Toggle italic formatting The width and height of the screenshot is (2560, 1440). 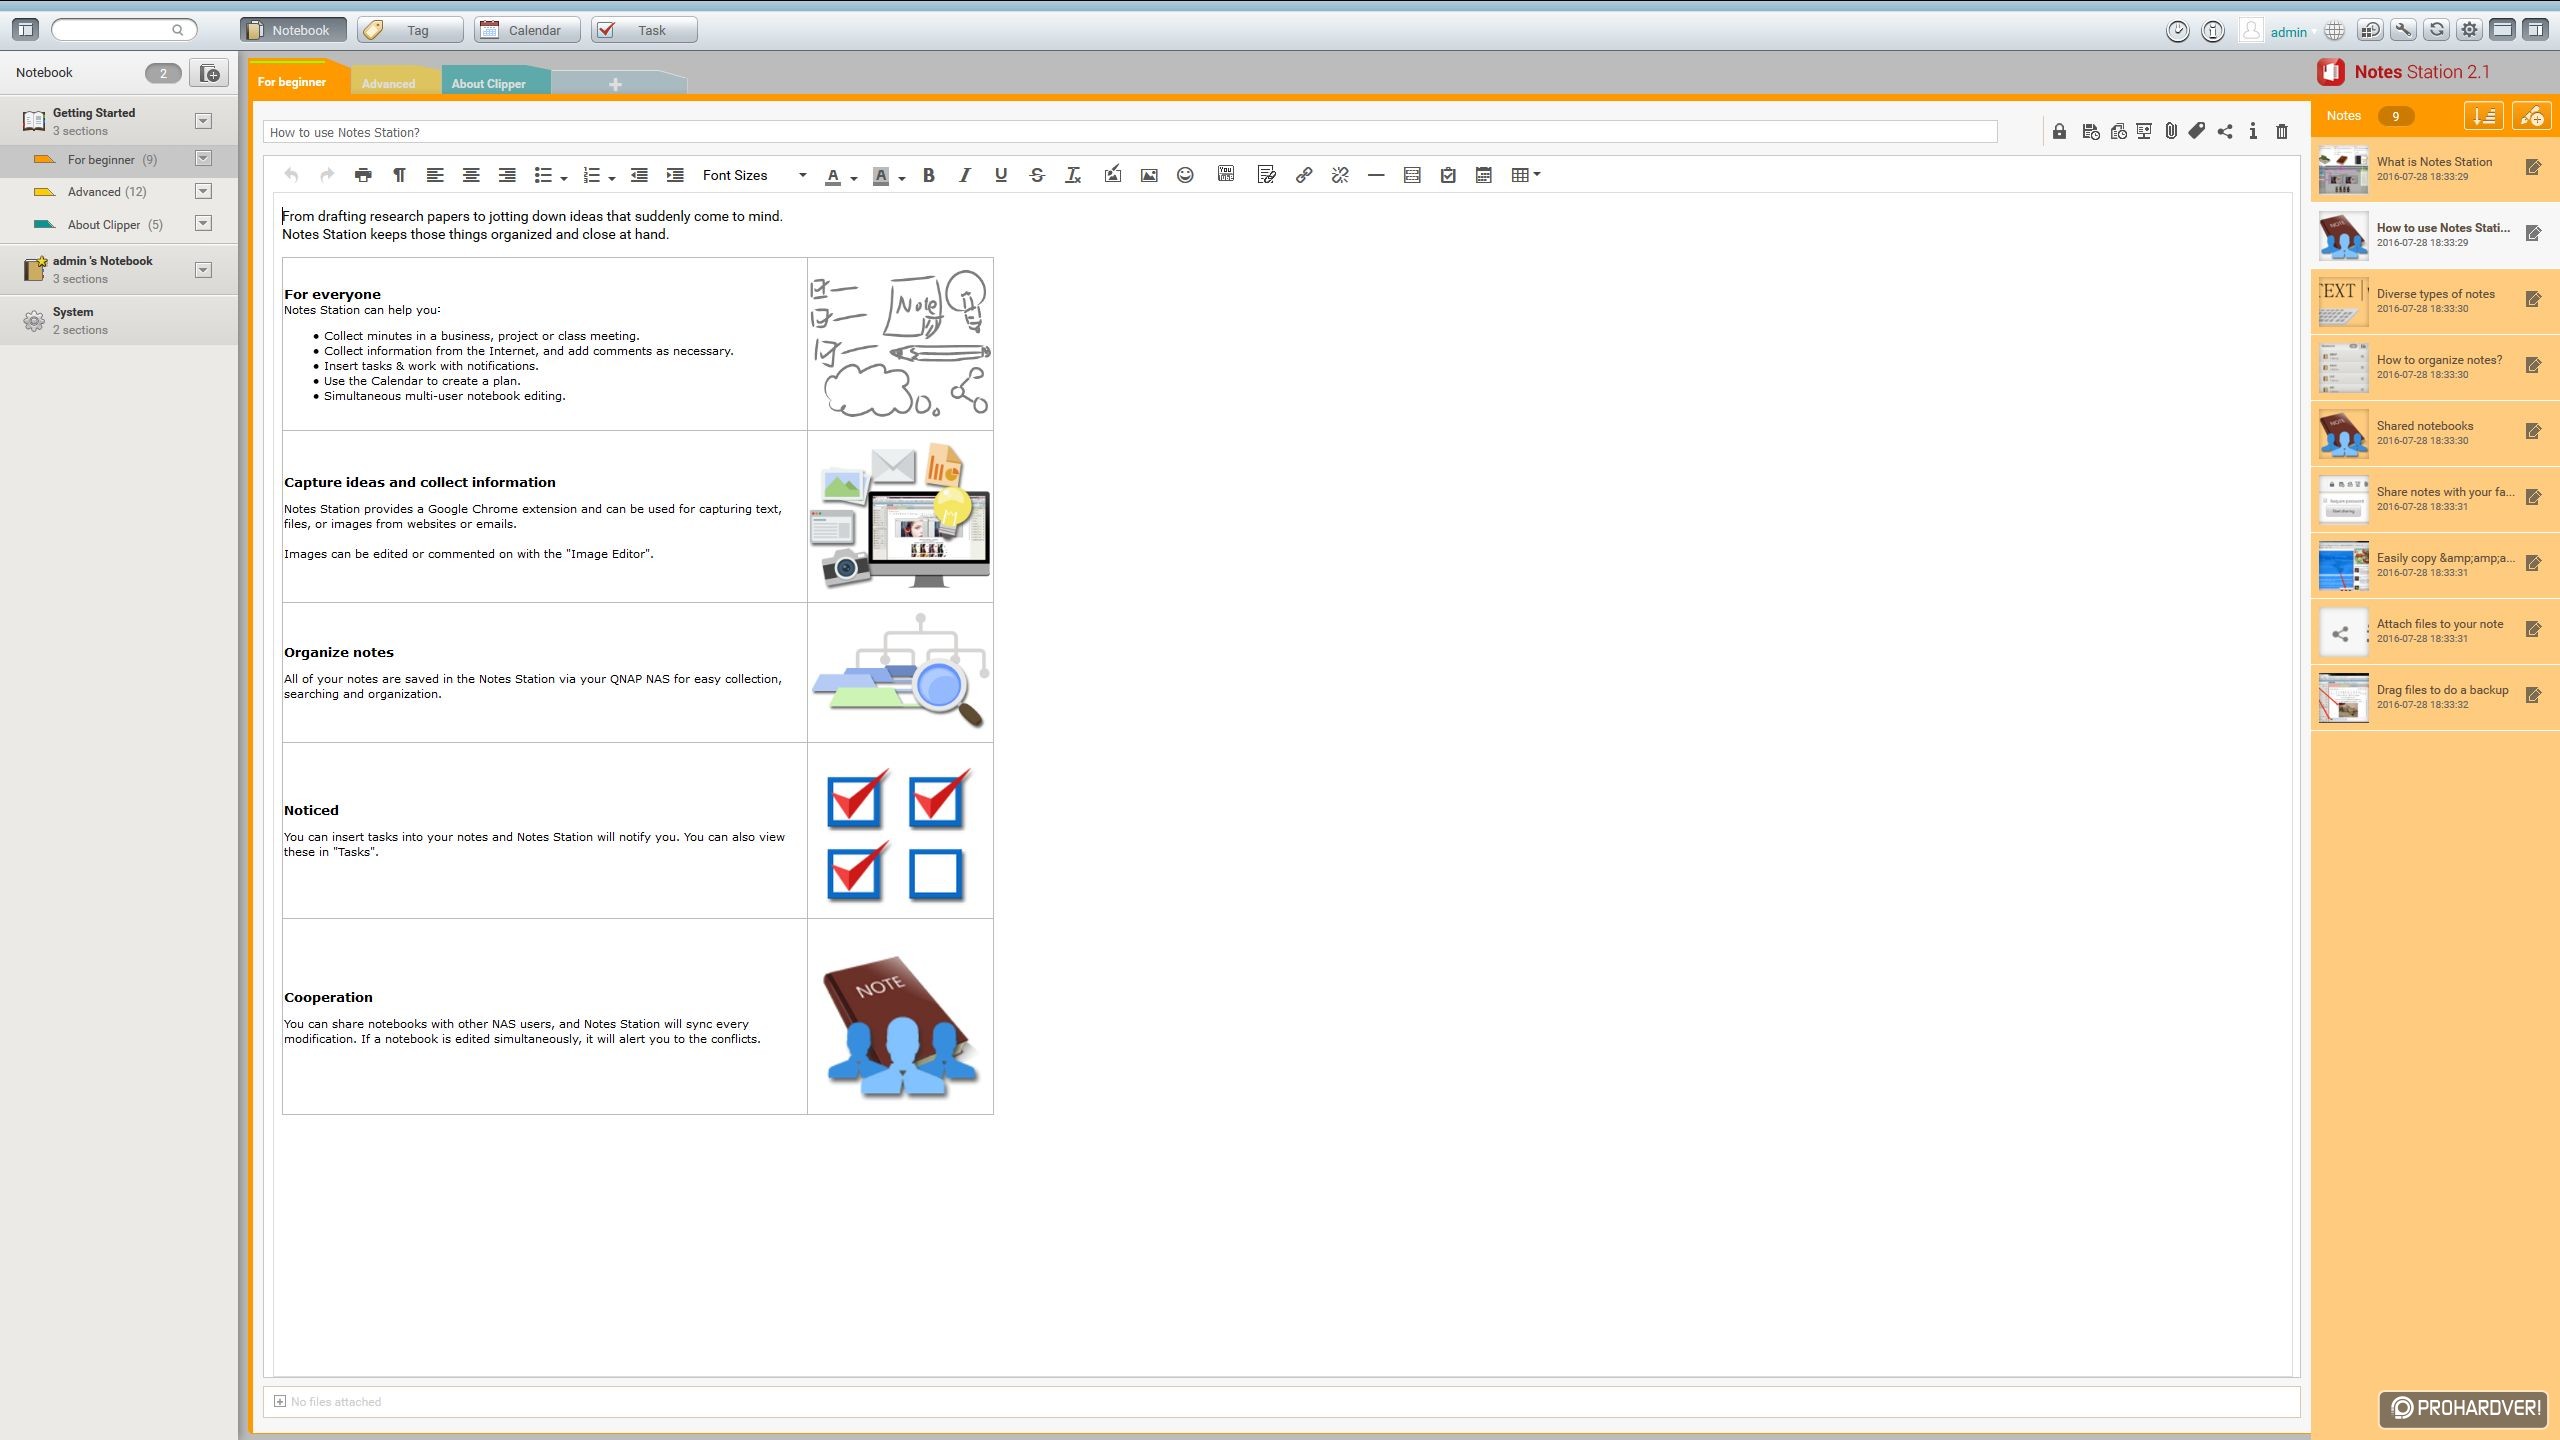pyautogui.click(x=965, y=175)
